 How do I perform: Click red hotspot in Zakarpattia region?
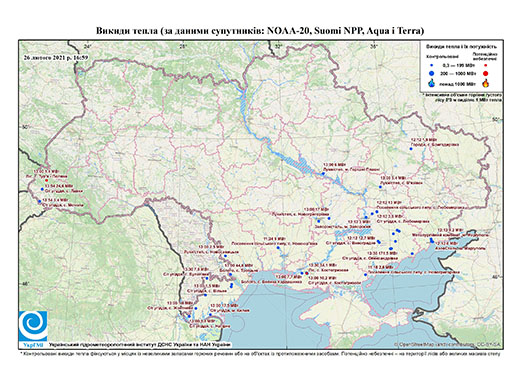click(x=47, y=180)
